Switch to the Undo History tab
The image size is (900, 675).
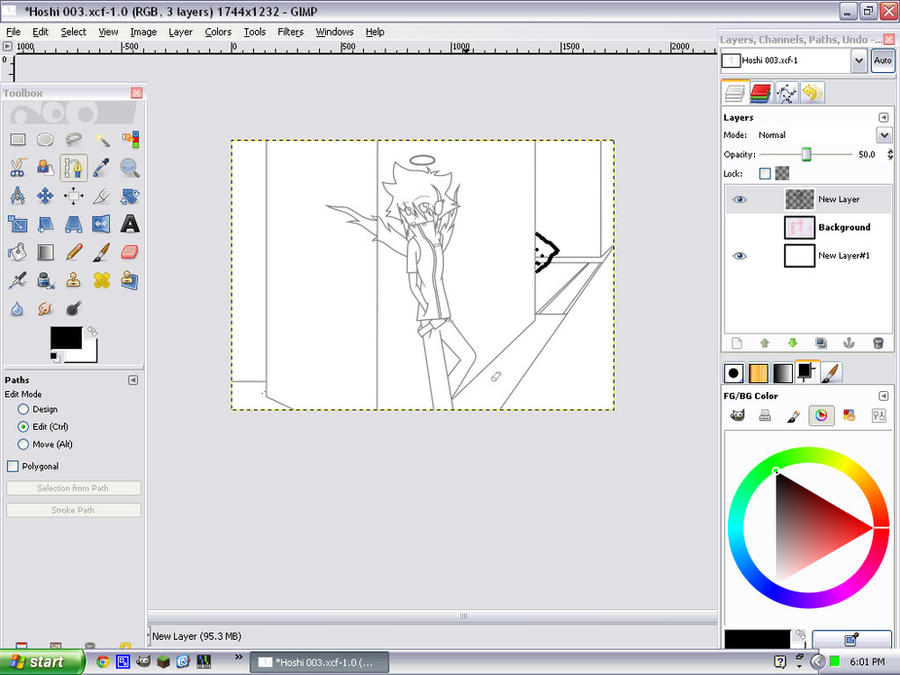coord(812,93)
